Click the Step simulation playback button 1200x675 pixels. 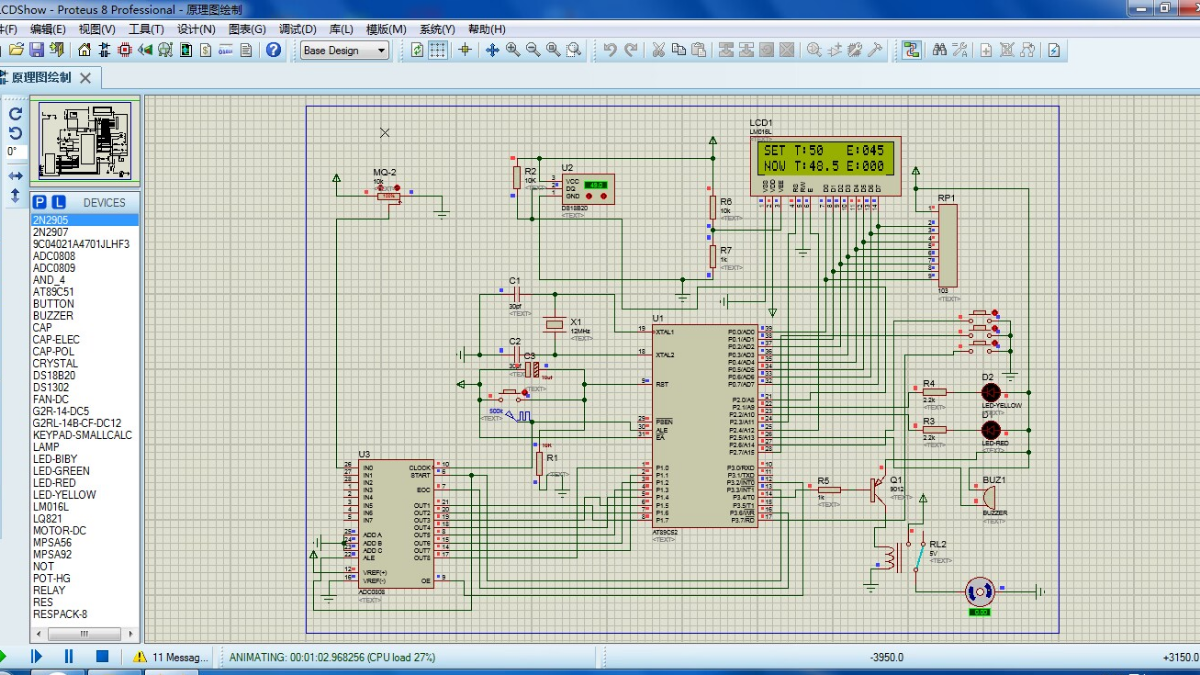pyautogui.click(x=36, y=657)
